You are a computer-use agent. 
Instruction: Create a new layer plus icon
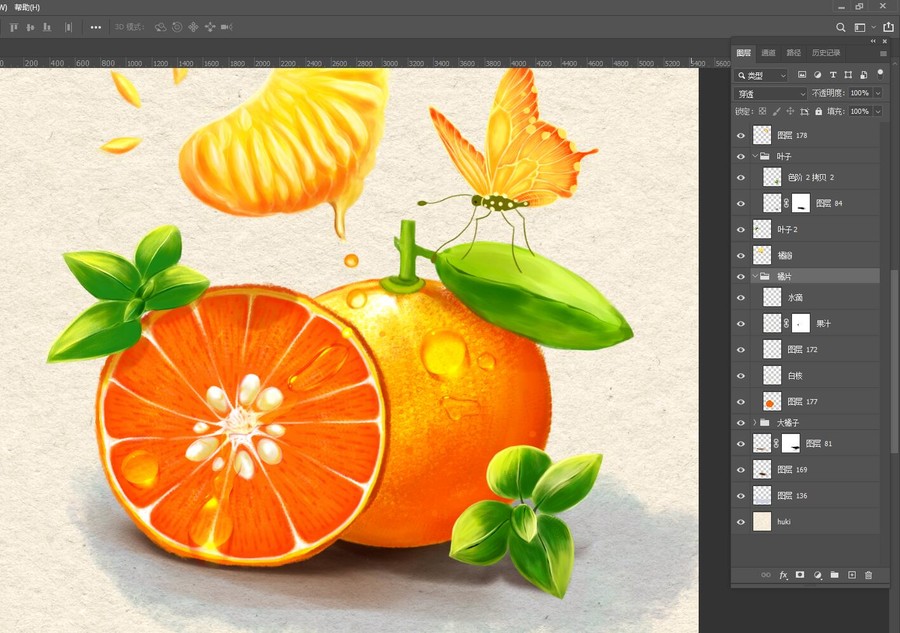pos(852,574)
